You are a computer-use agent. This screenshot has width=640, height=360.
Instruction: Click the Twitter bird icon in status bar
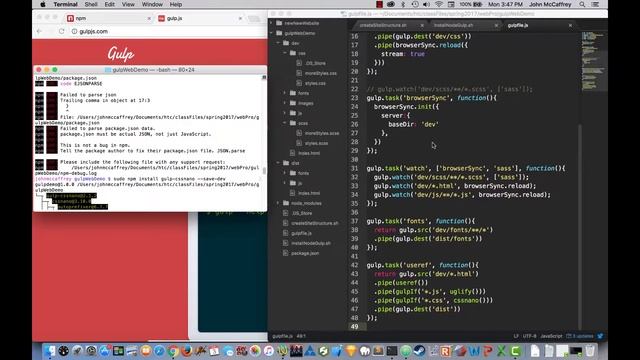coord(600,336)
